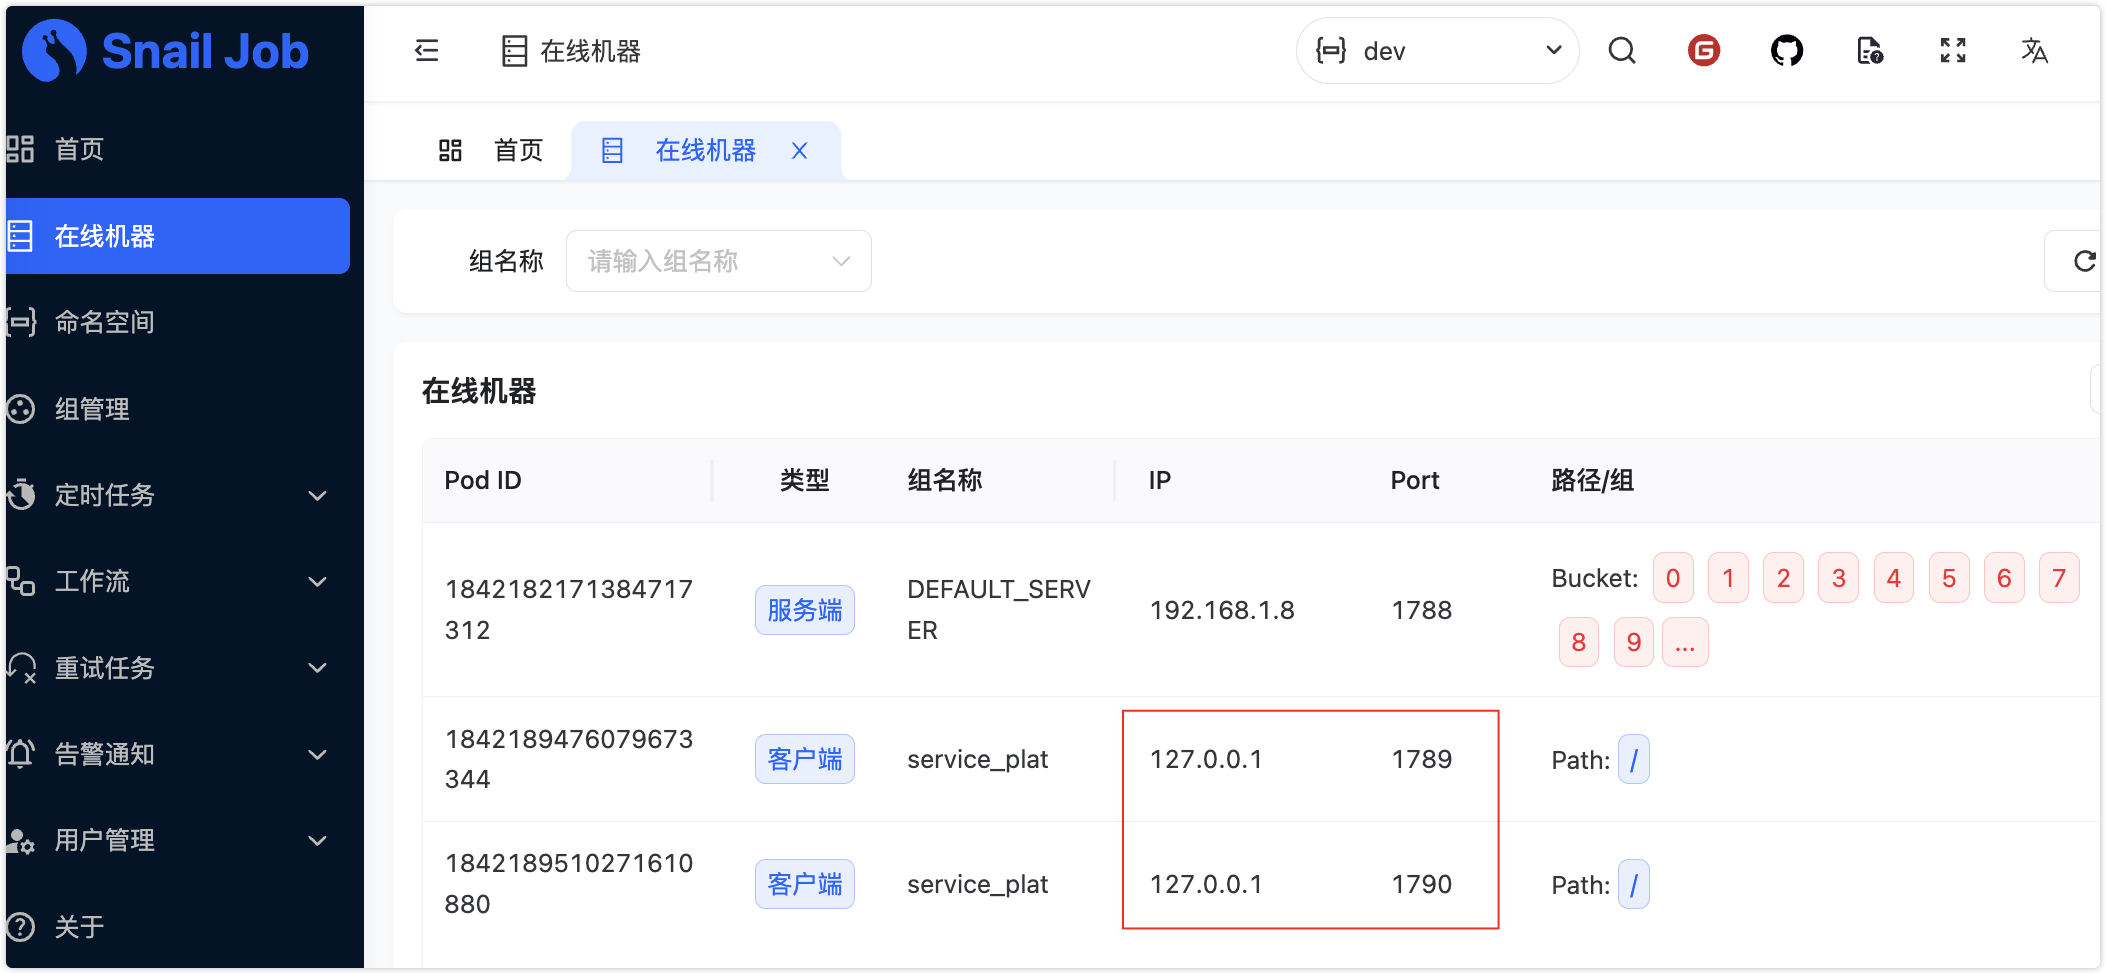Toggle fullscreen mode icon

coord(1952,51)
